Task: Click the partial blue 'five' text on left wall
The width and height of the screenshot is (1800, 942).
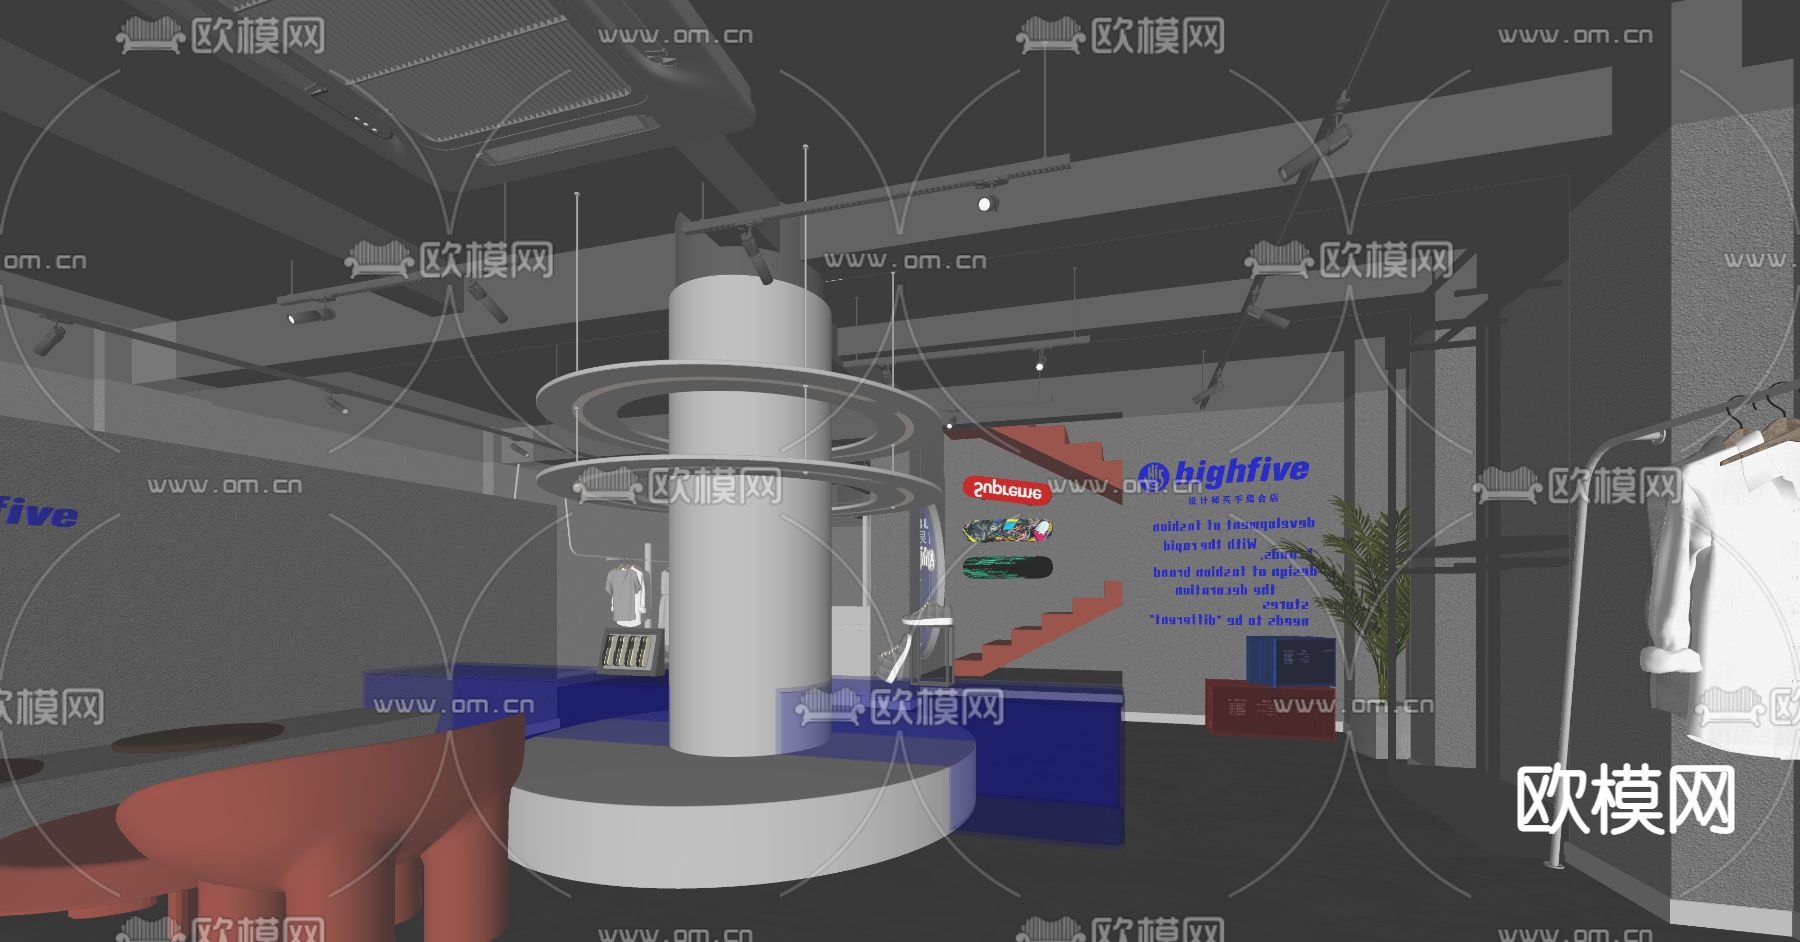Action: point(38,513)
